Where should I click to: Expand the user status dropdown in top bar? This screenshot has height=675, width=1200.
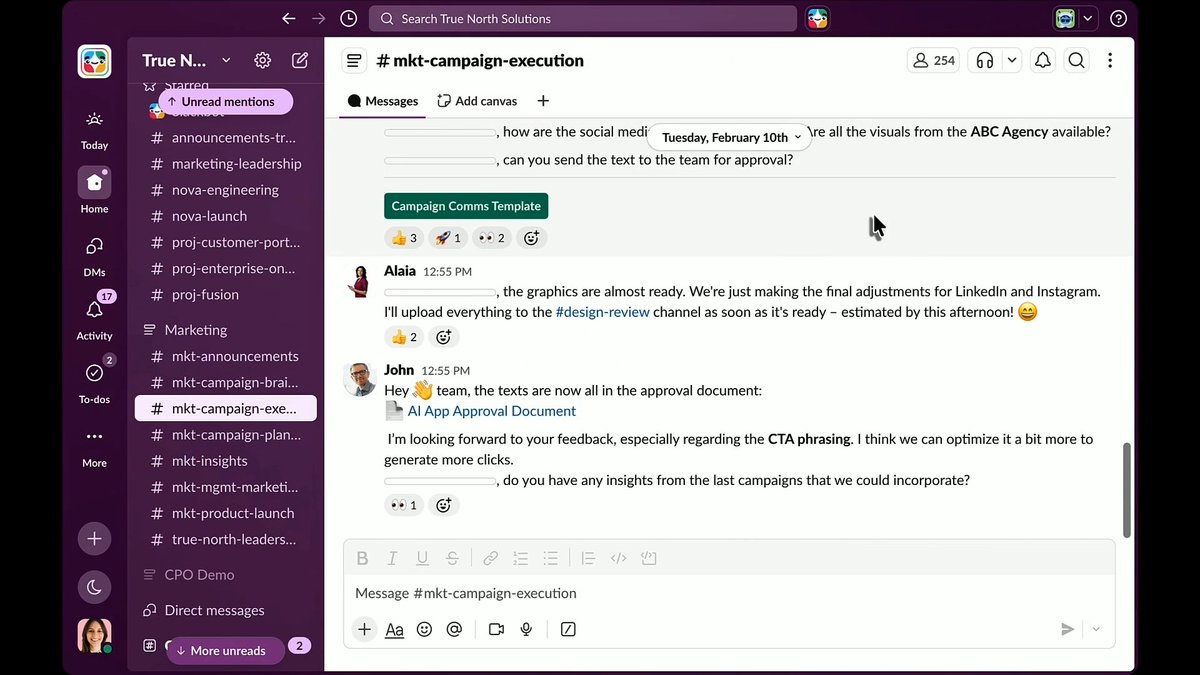pos(1088,18)
